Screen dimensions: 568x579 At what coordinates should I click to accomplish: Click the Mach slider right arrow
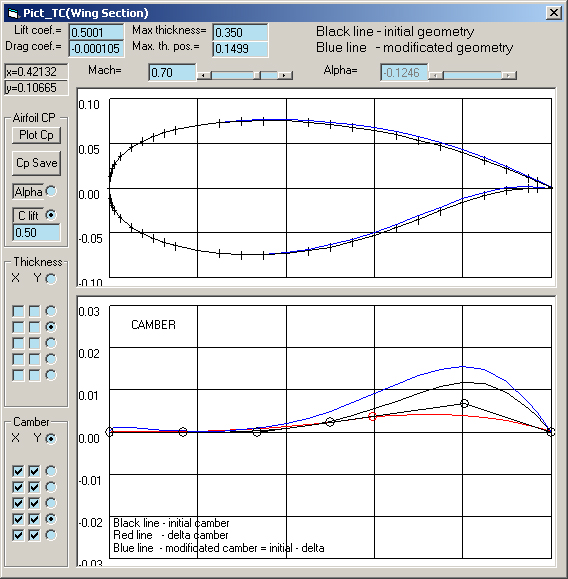pos(284,75)
